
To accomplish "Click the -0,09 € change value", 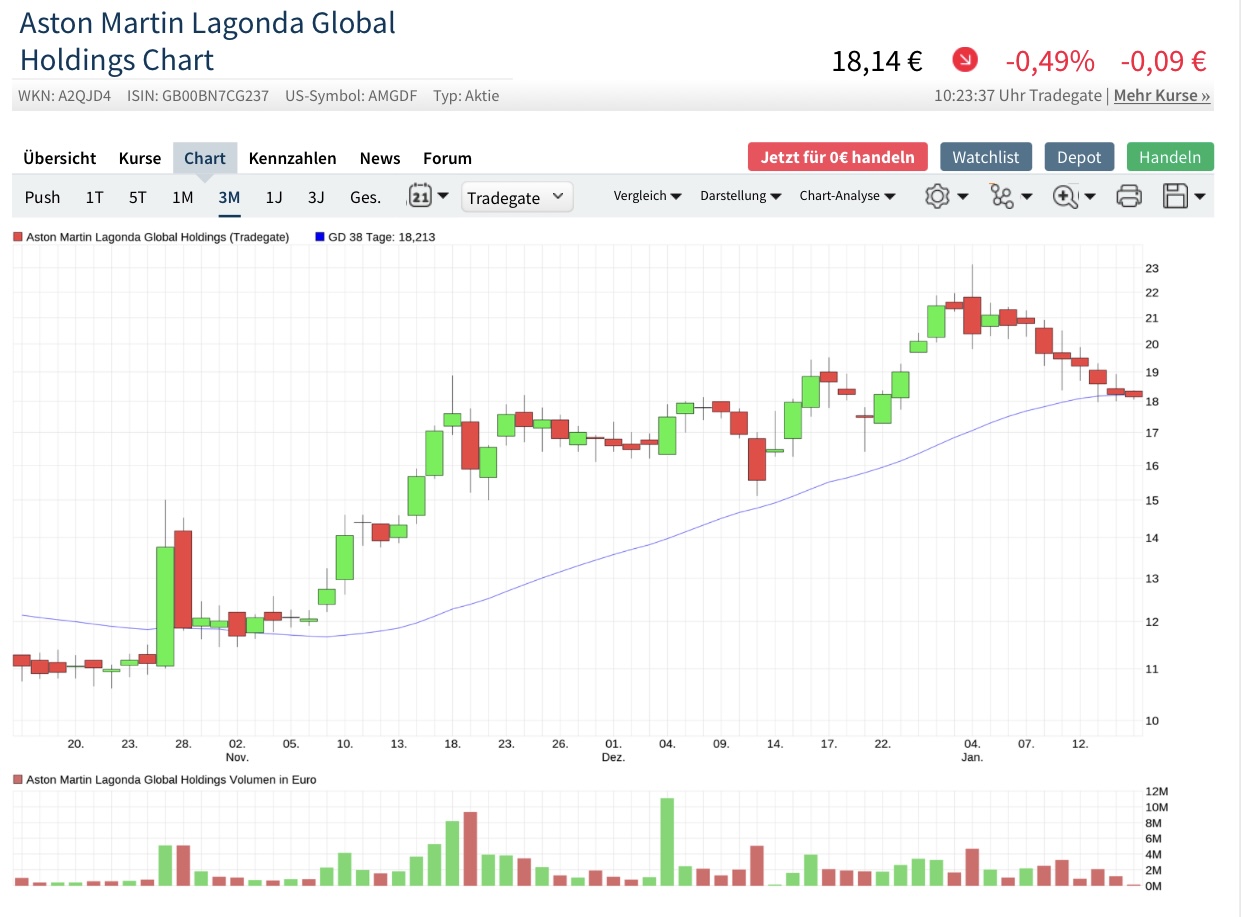I will (x=1163, y=61).
